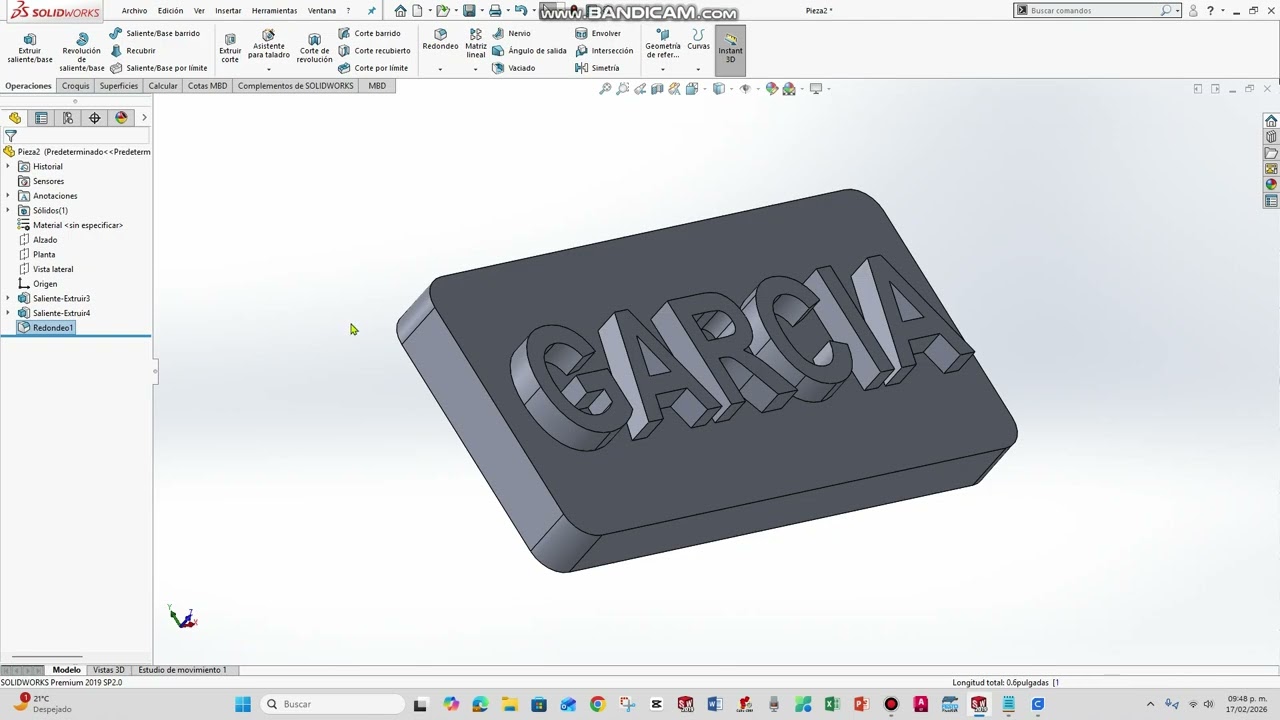Select Corte de revolución tool

click(x=314, y=48)
